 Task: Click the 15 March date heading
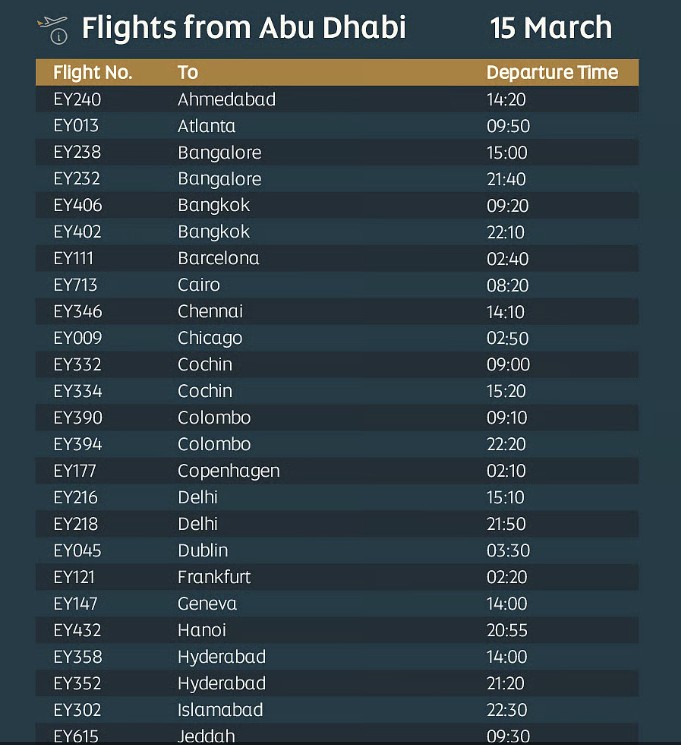[x=551, y=28]
